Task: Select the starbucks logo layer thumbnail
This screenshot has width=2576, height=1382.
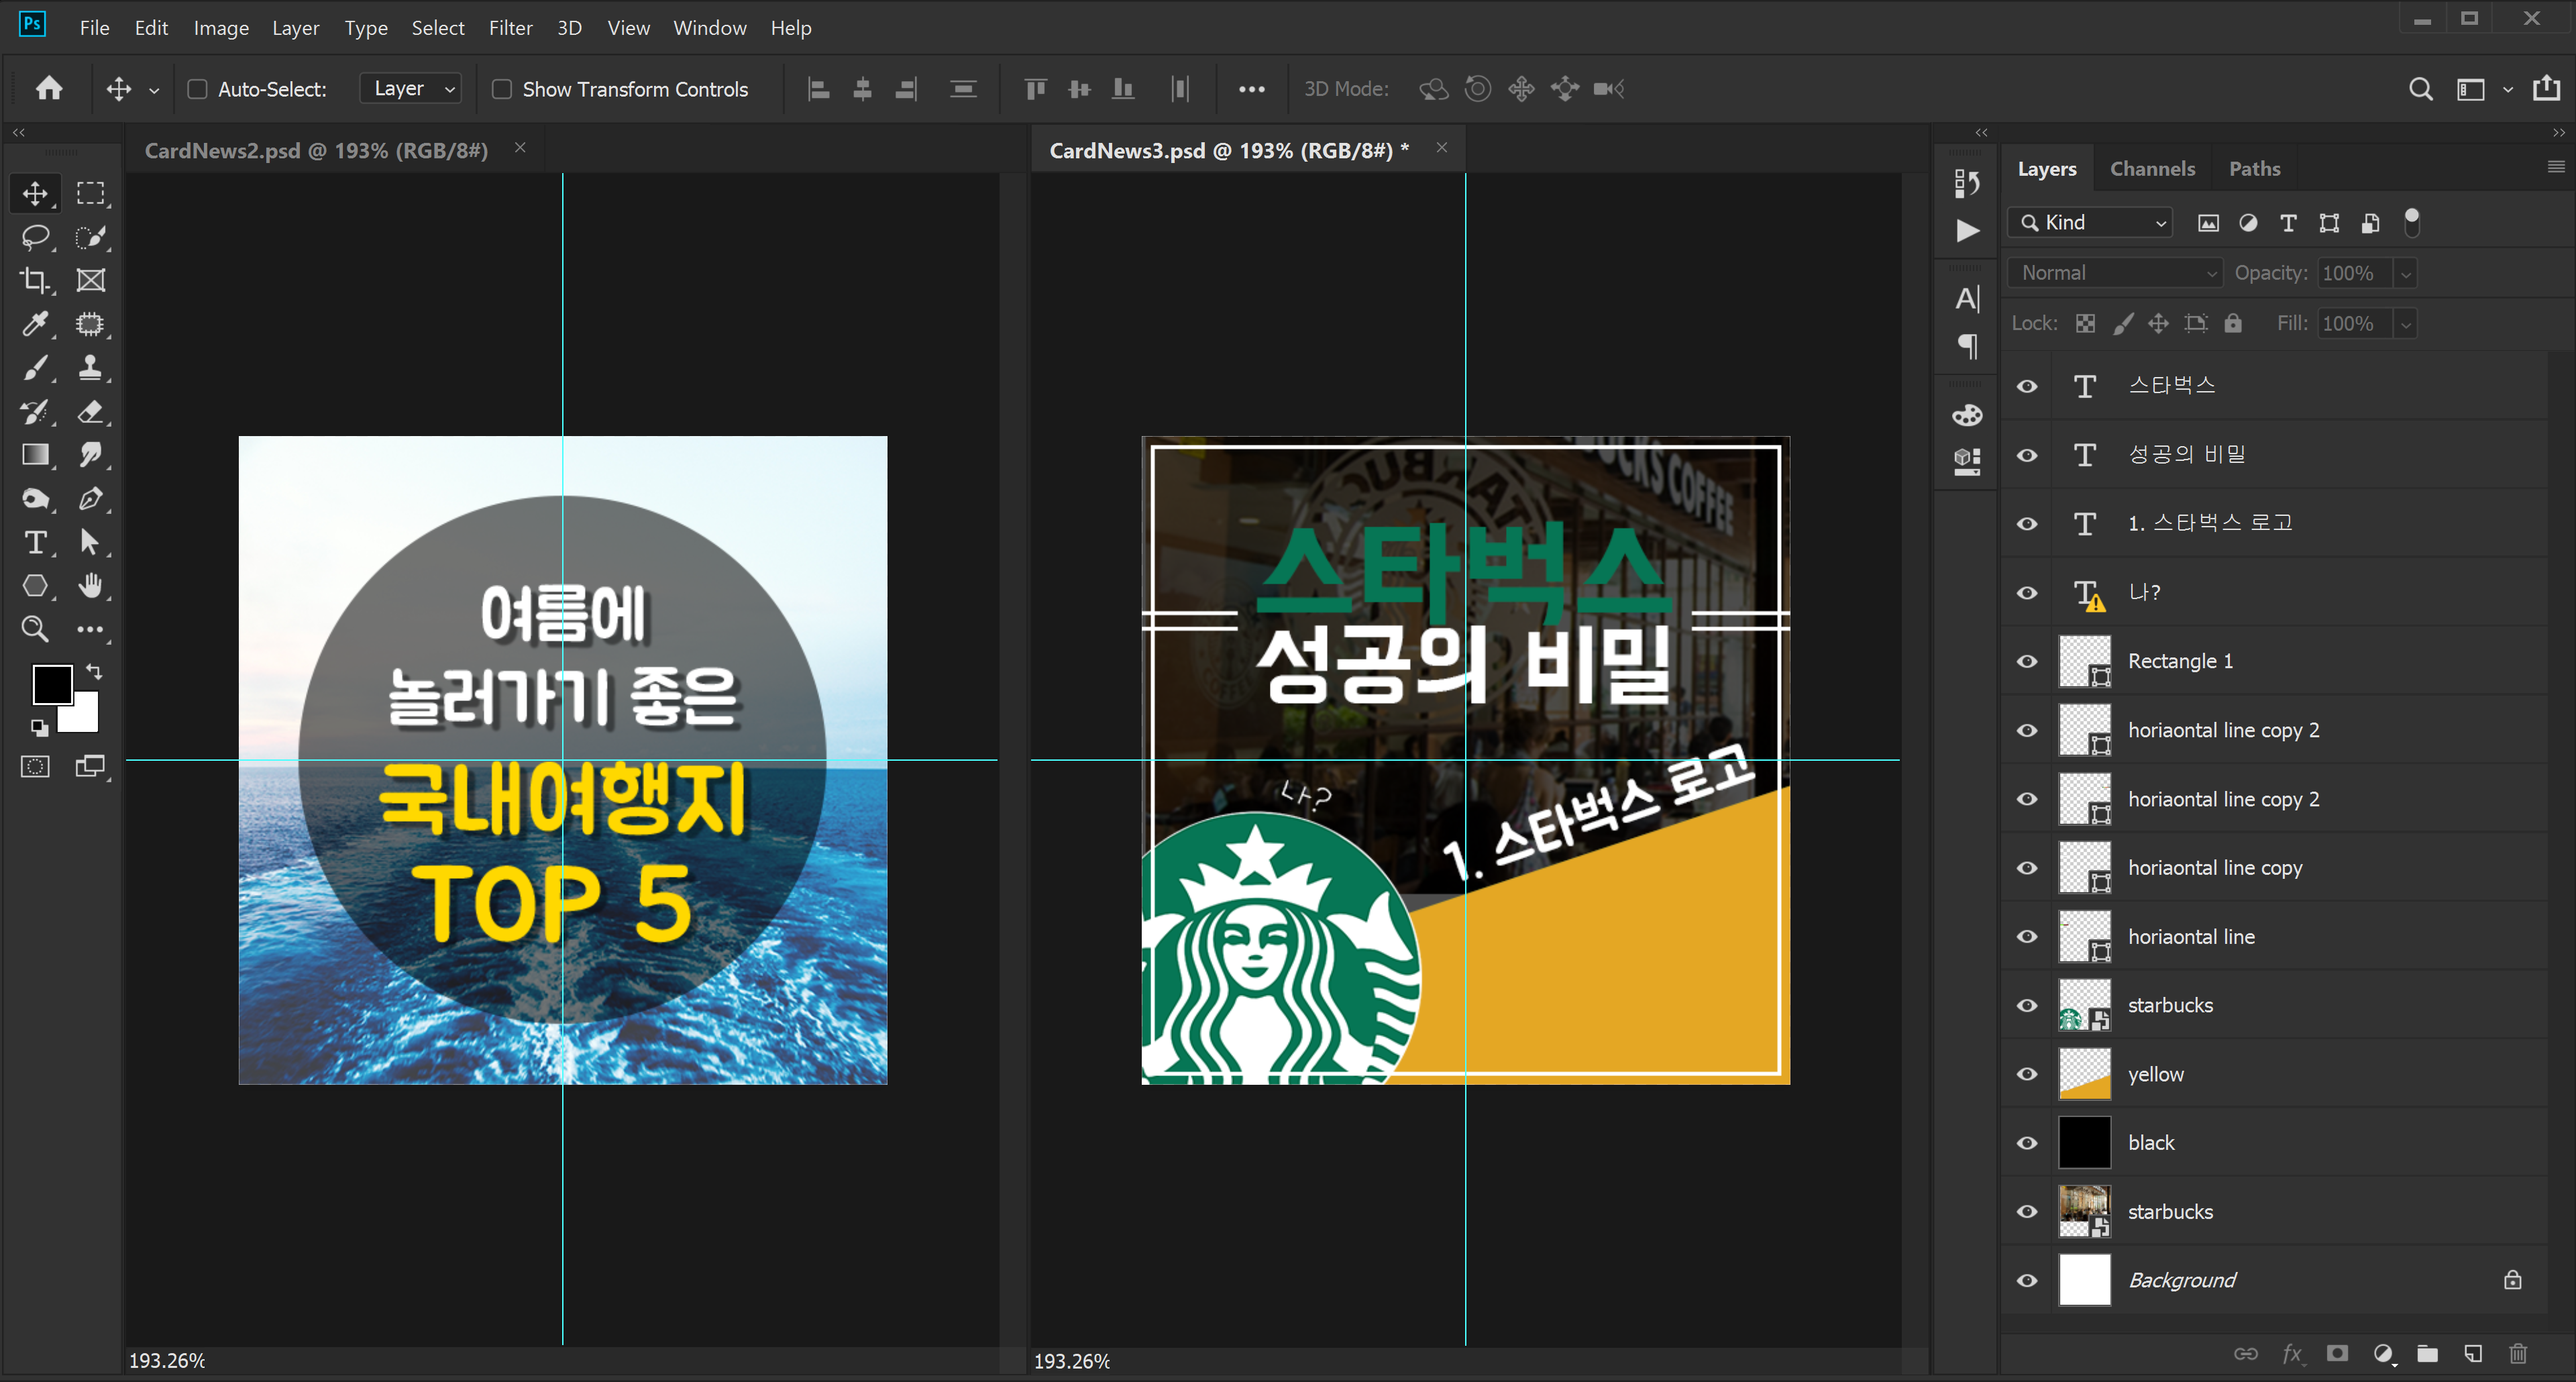Action: [2084, 1005]
